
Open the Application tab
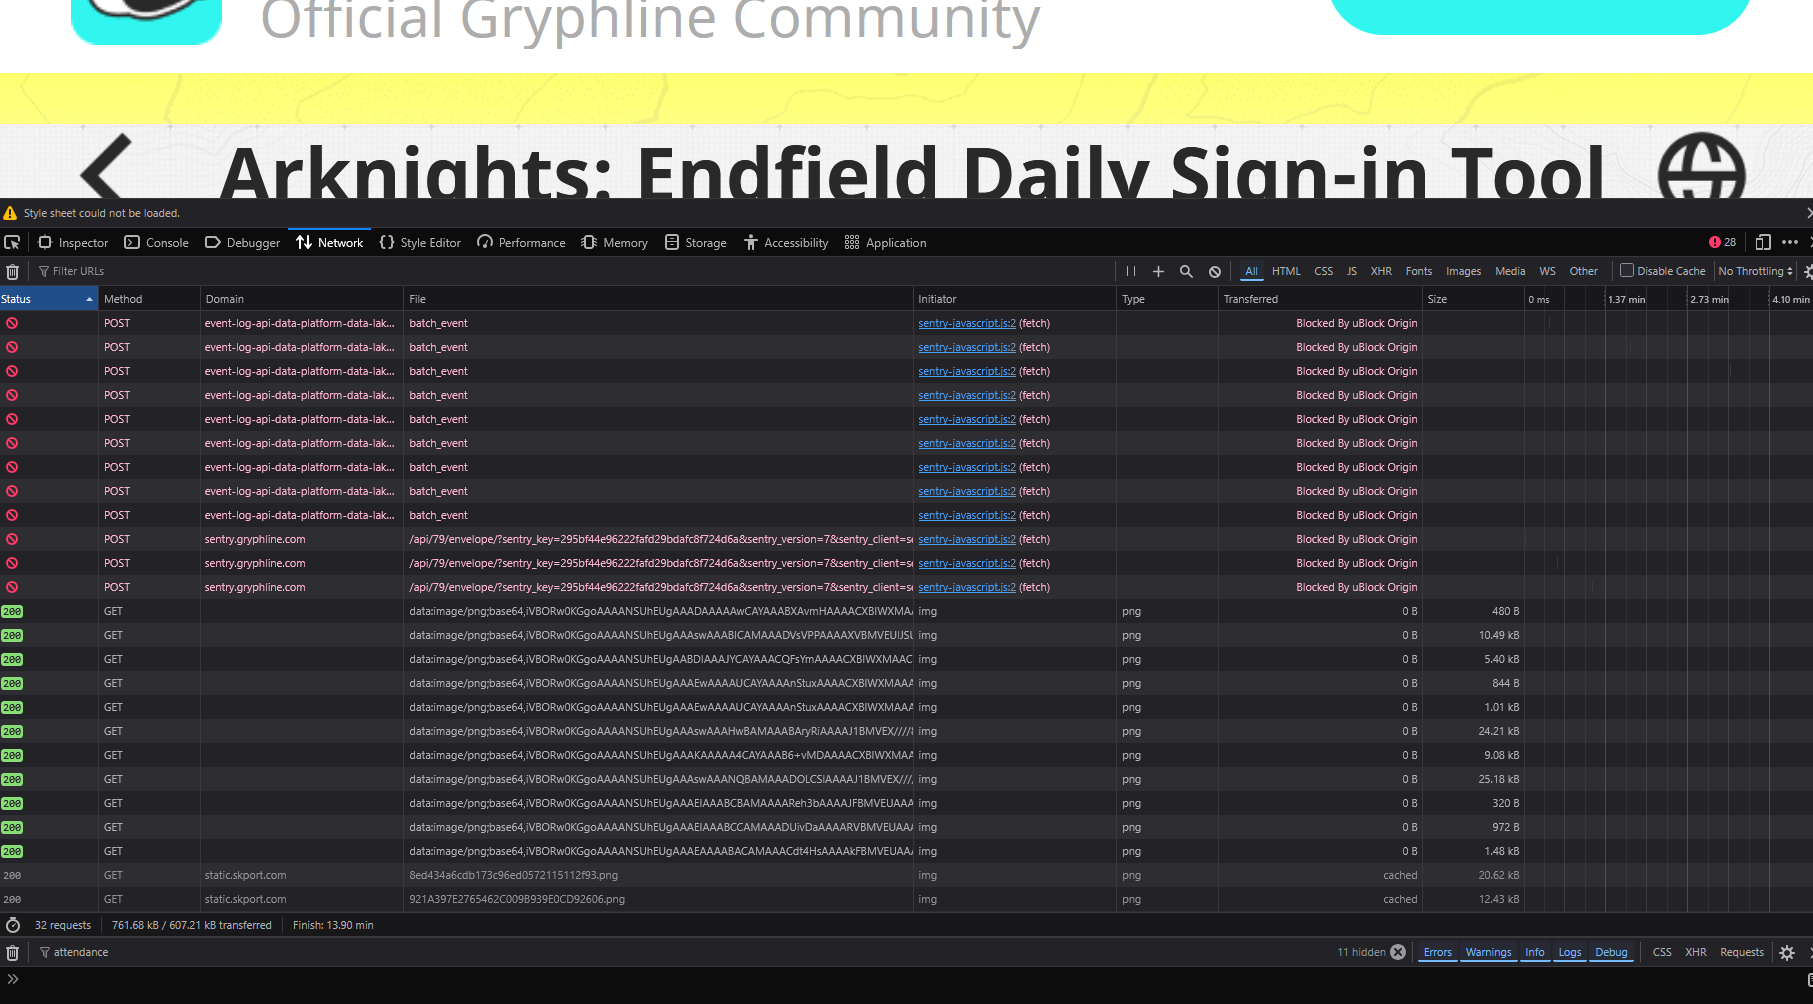[x=886, y=242]
